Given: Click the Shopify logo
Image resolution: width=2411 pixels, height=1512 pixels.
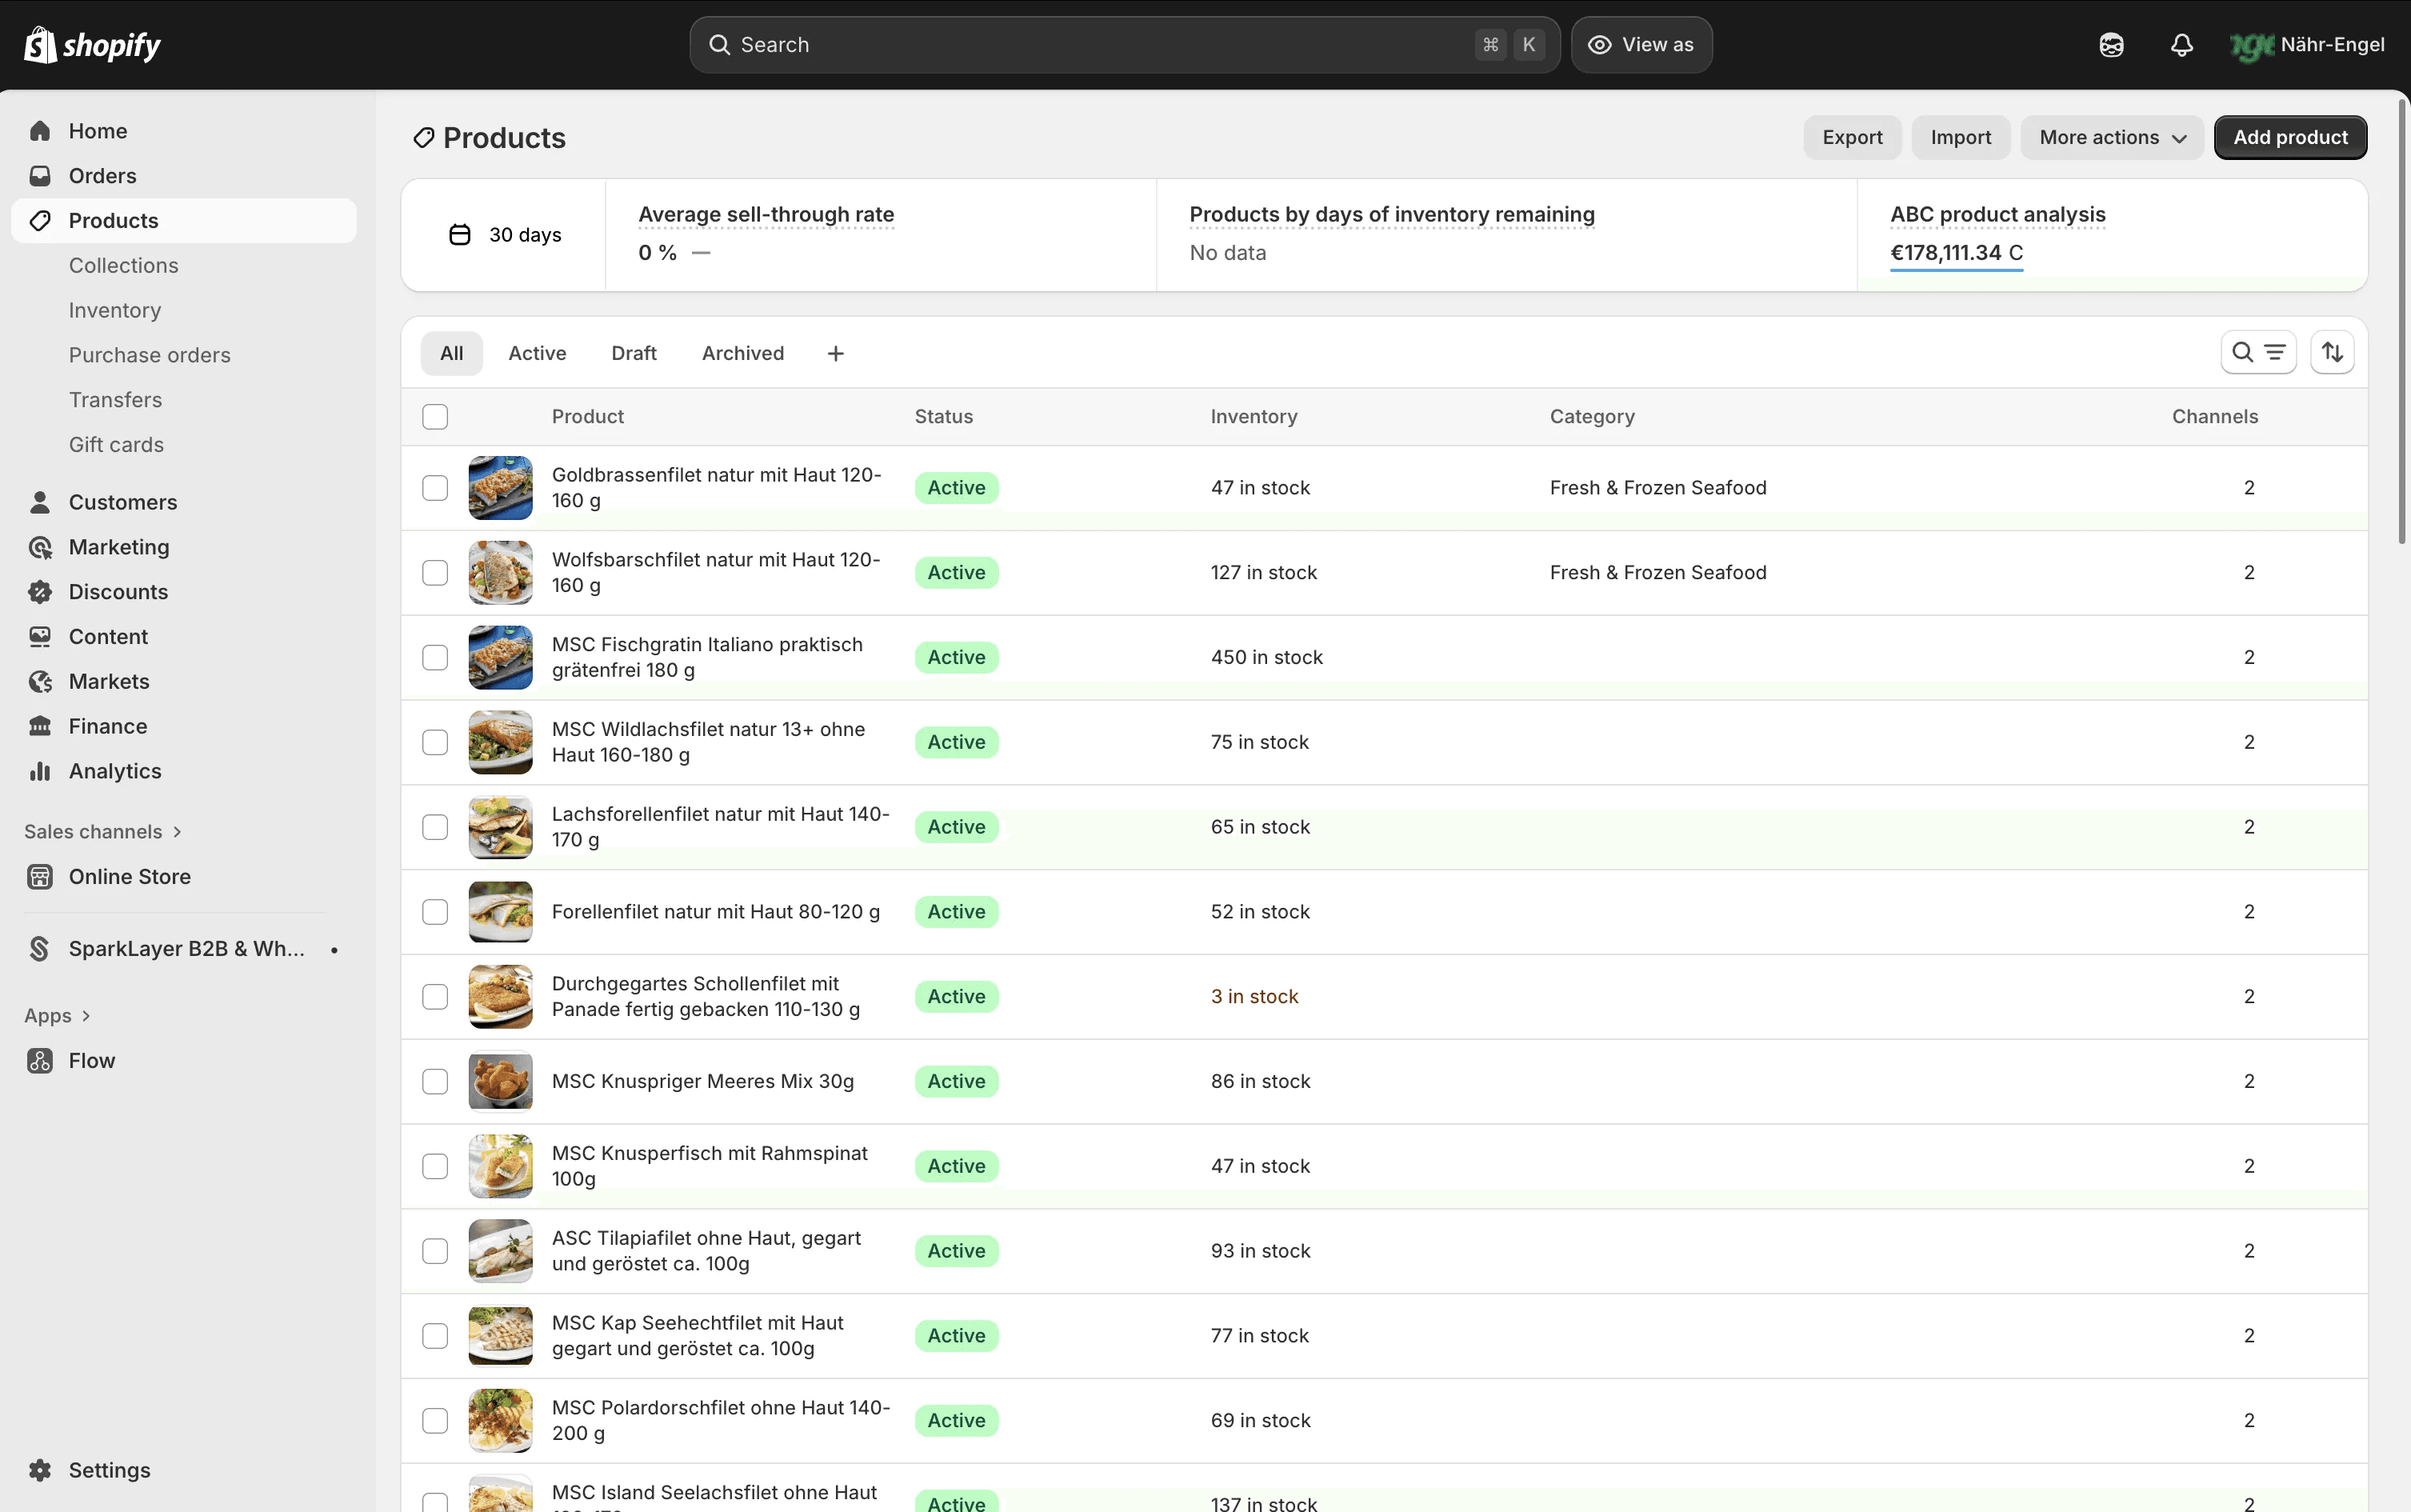Looking at the screenshot, I should click(92, 45).
